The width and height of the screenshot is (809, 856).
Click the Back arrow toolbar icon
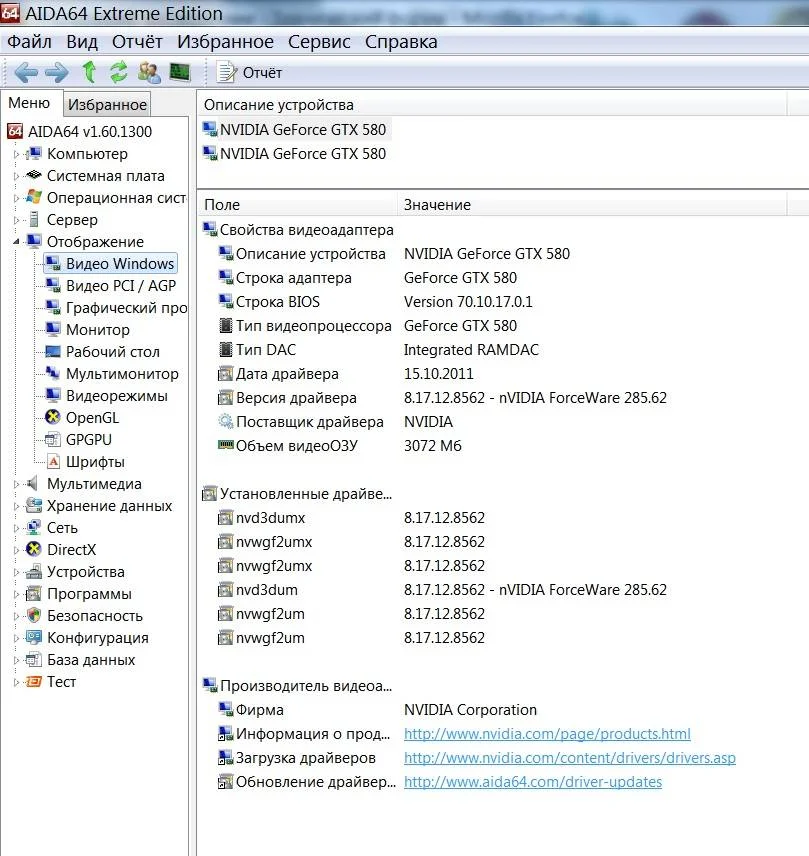point(26,72)
